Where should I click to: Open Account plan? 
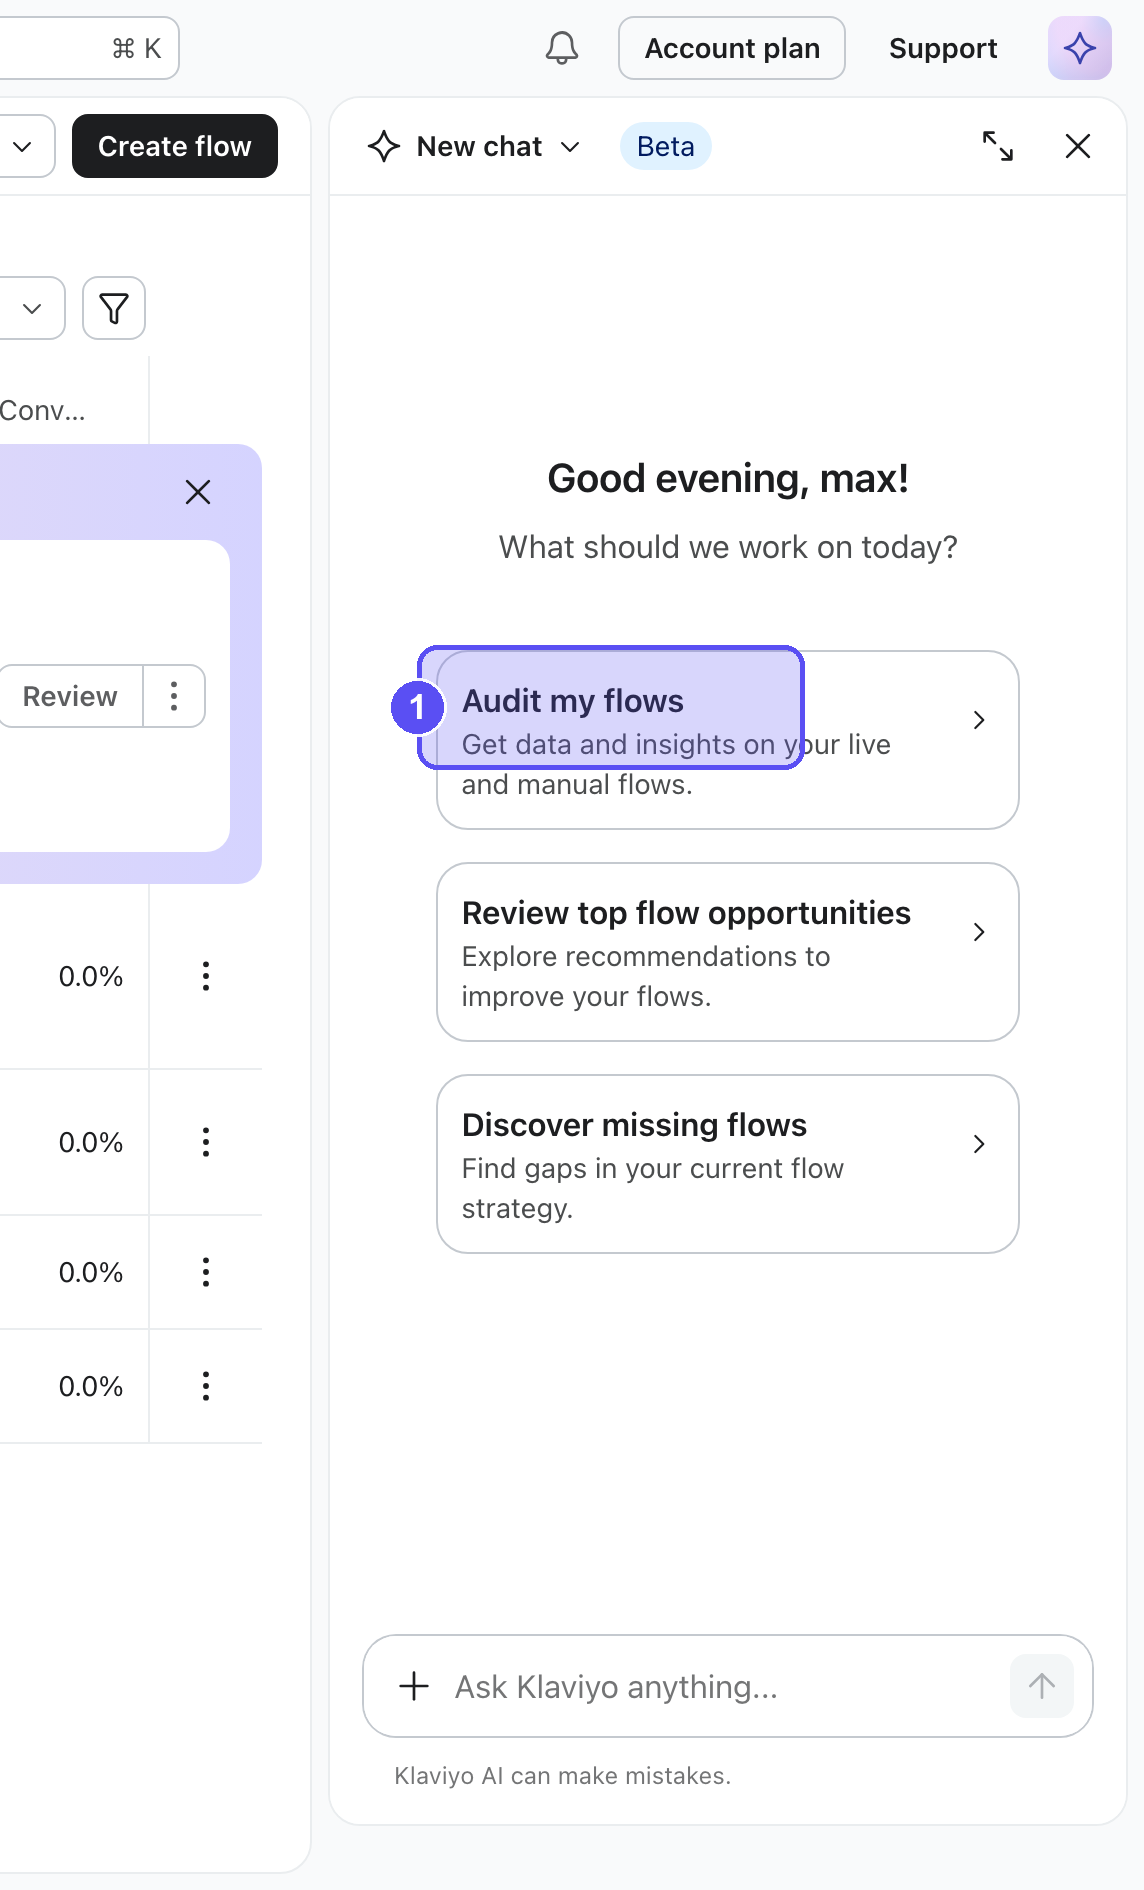[x=732, y=48]
